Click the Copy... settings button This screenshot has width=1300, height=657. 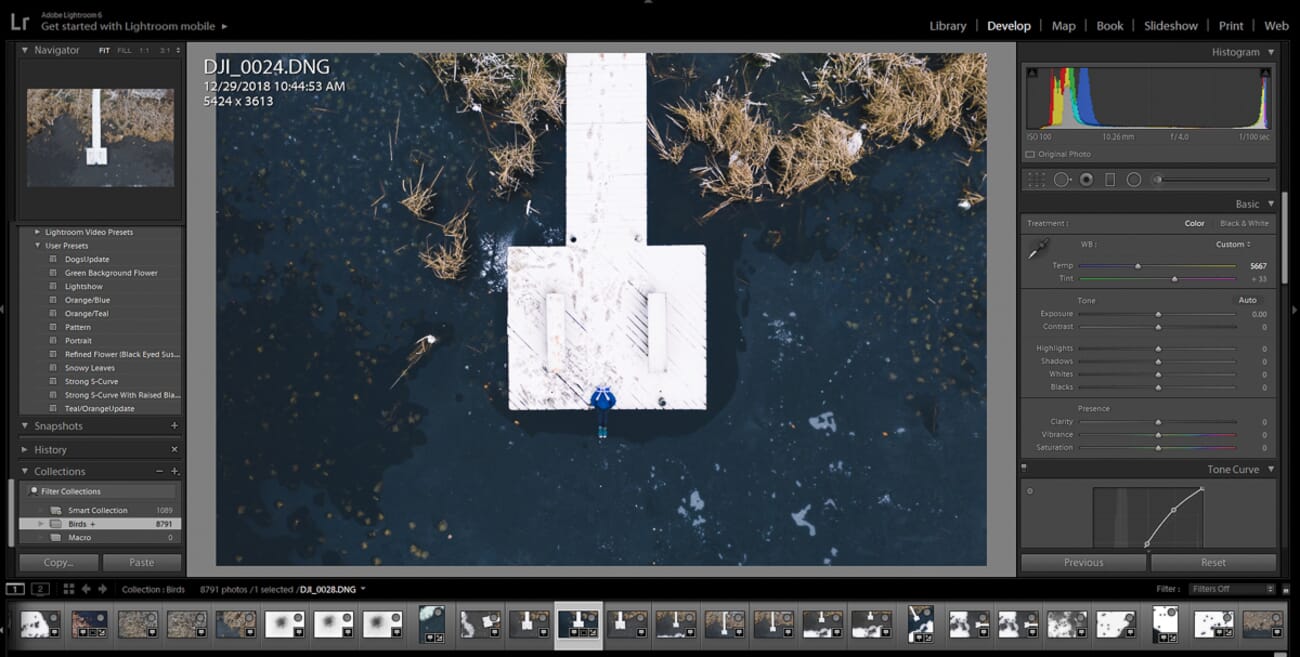point(58,562)
